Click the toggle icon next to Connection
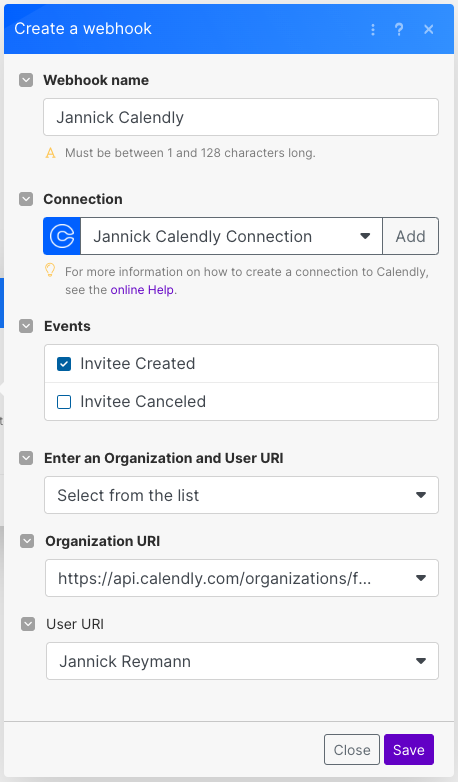 click(x=26, y=199)
